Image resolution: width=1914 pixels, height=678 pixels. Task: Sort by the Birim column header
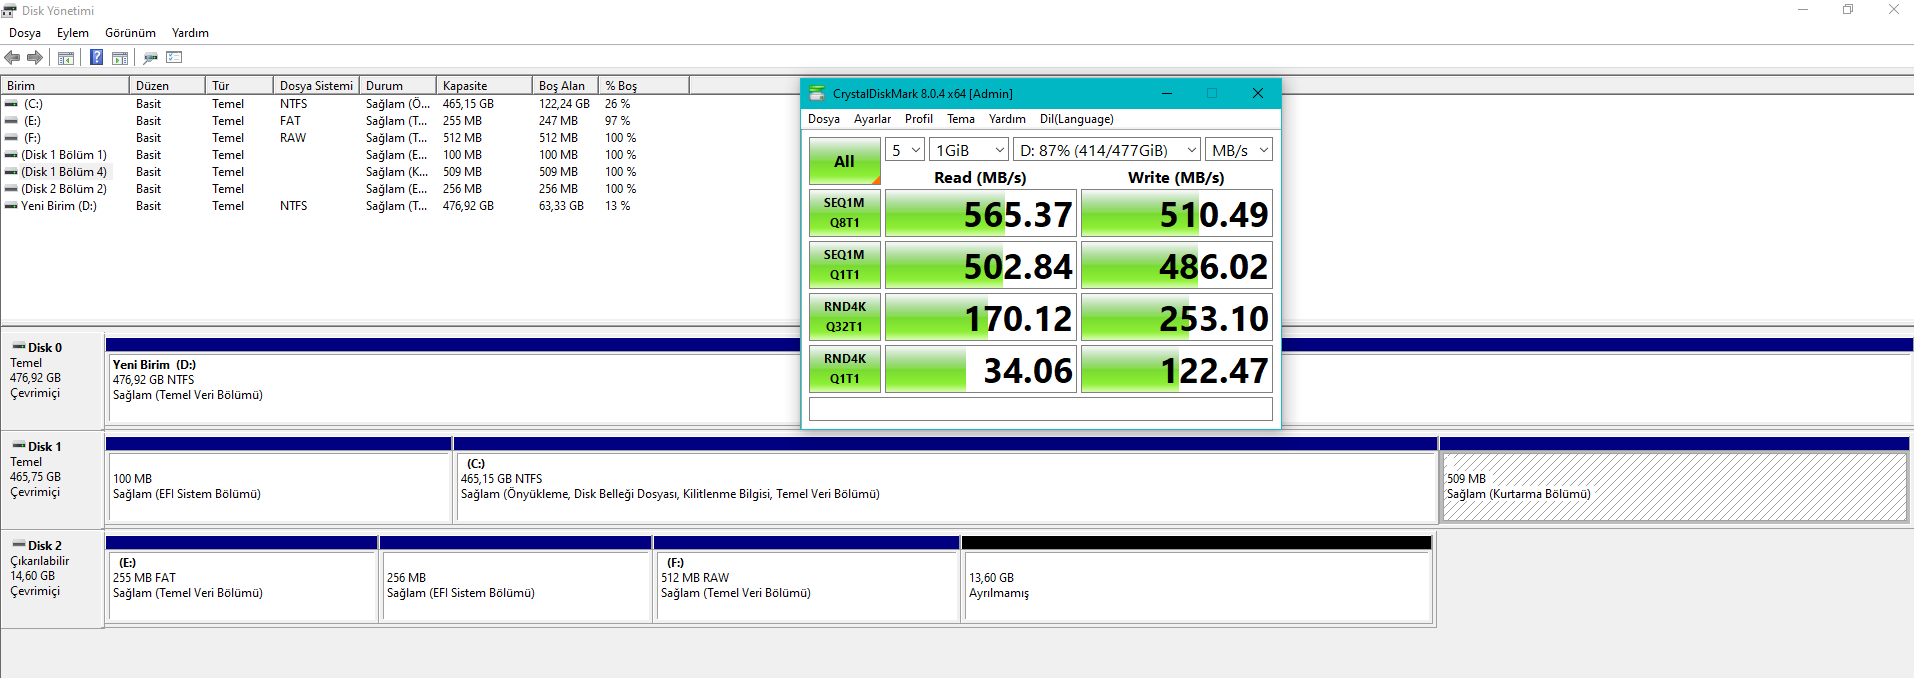65,86
